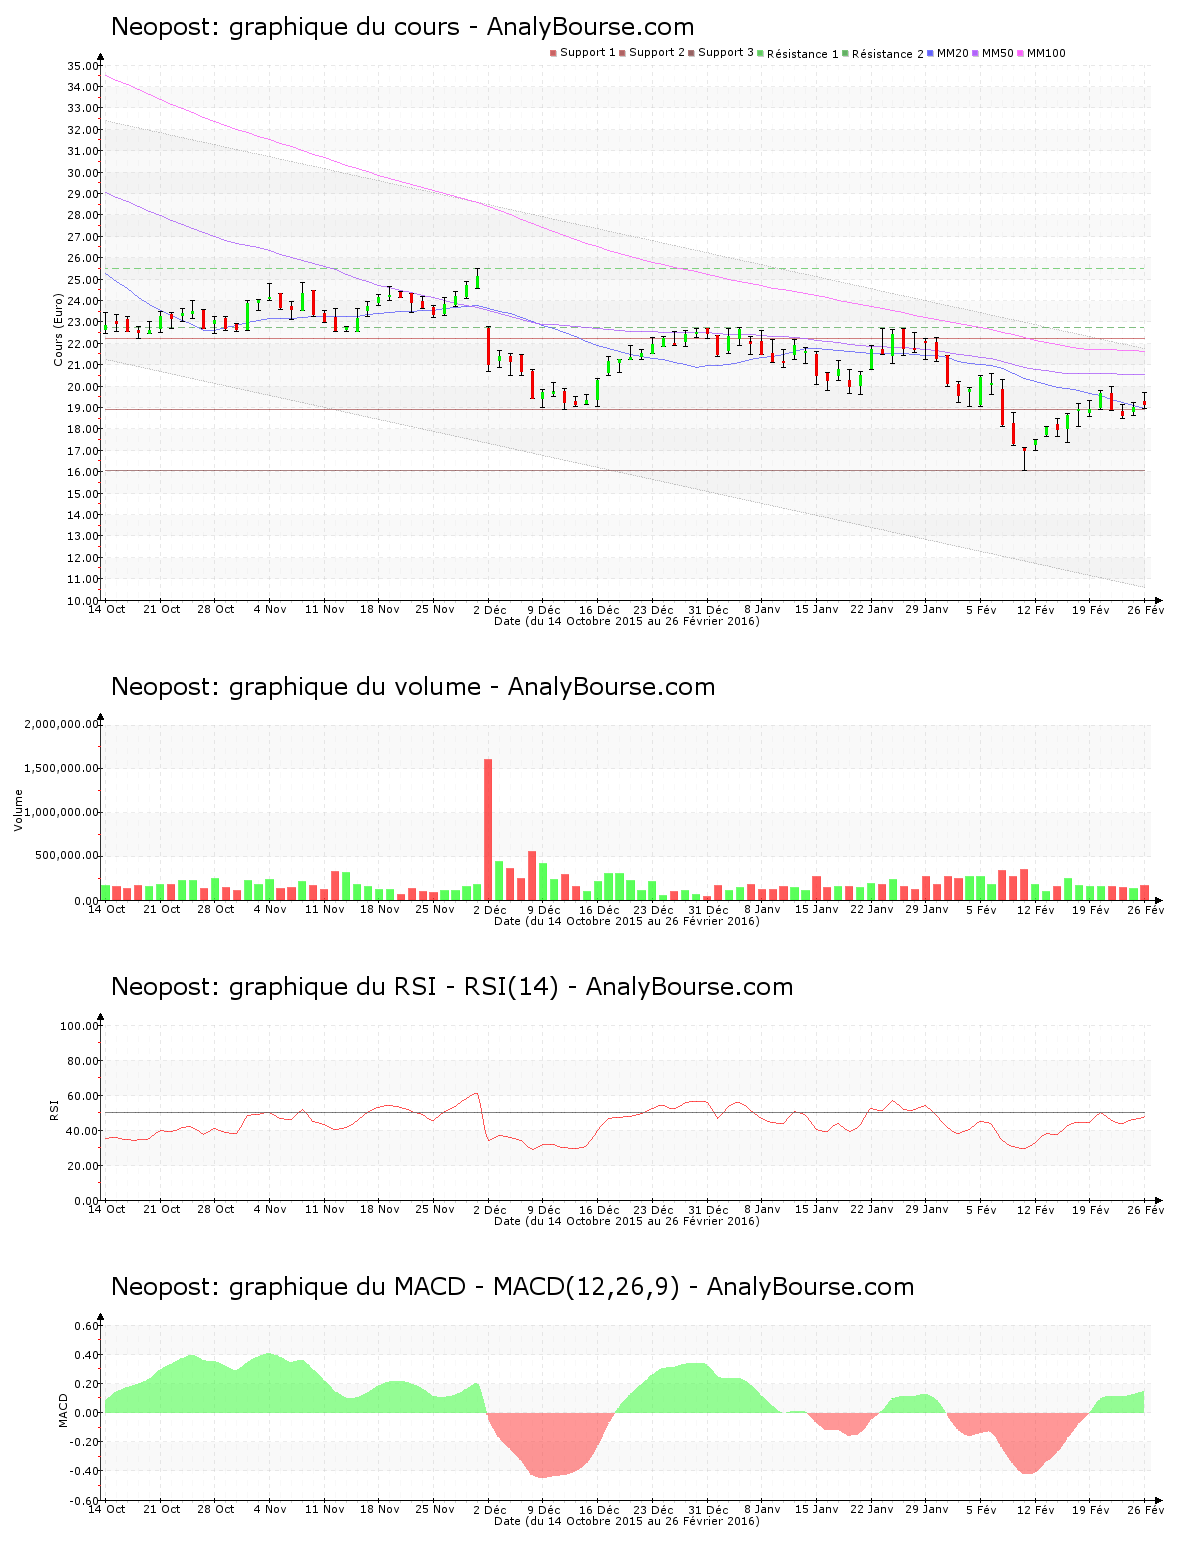Click the Résistance 2 green legend square
This screenshot has width=1200, height=1550.
[846, 53]
